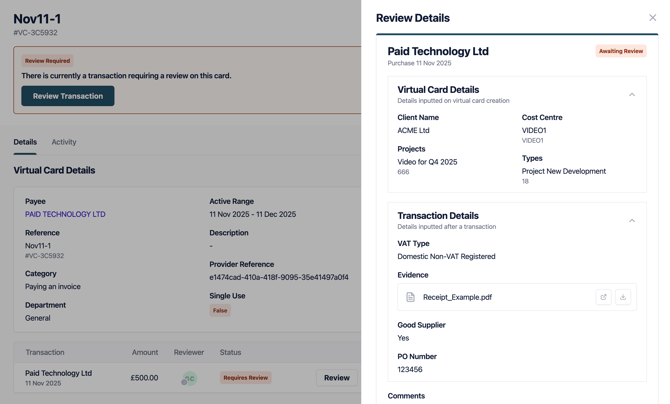Click the reviewer avatar in transaction row
The height and width of the screenshot is (404, 670).
pyautogui.click(x=189, y=378)
